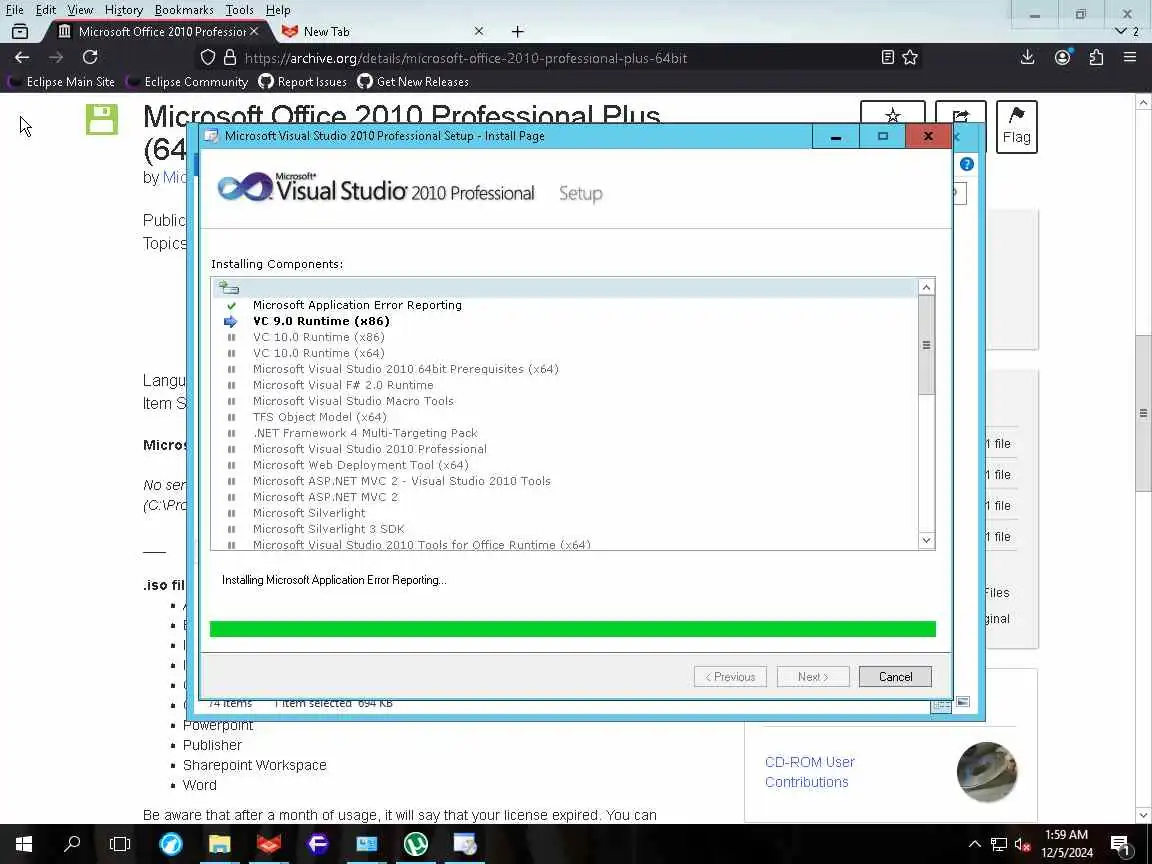1152x864 pixels.
Task: Open the notification center icon
Action: pyautogui.click(x=1120, y=844)
